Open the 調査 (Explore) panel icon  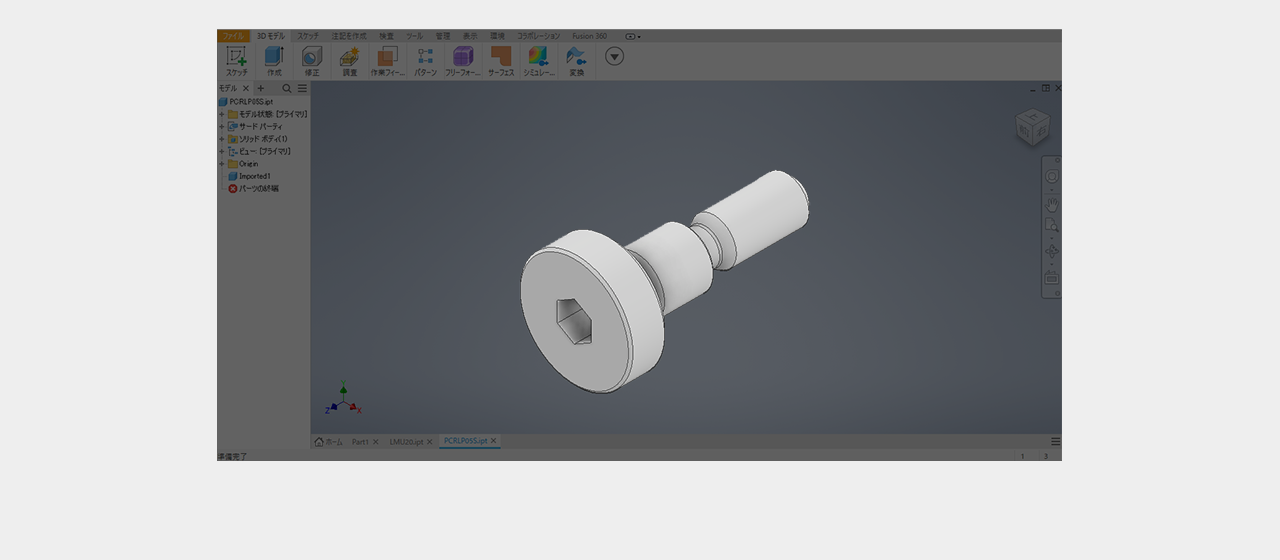click(349, 57)
